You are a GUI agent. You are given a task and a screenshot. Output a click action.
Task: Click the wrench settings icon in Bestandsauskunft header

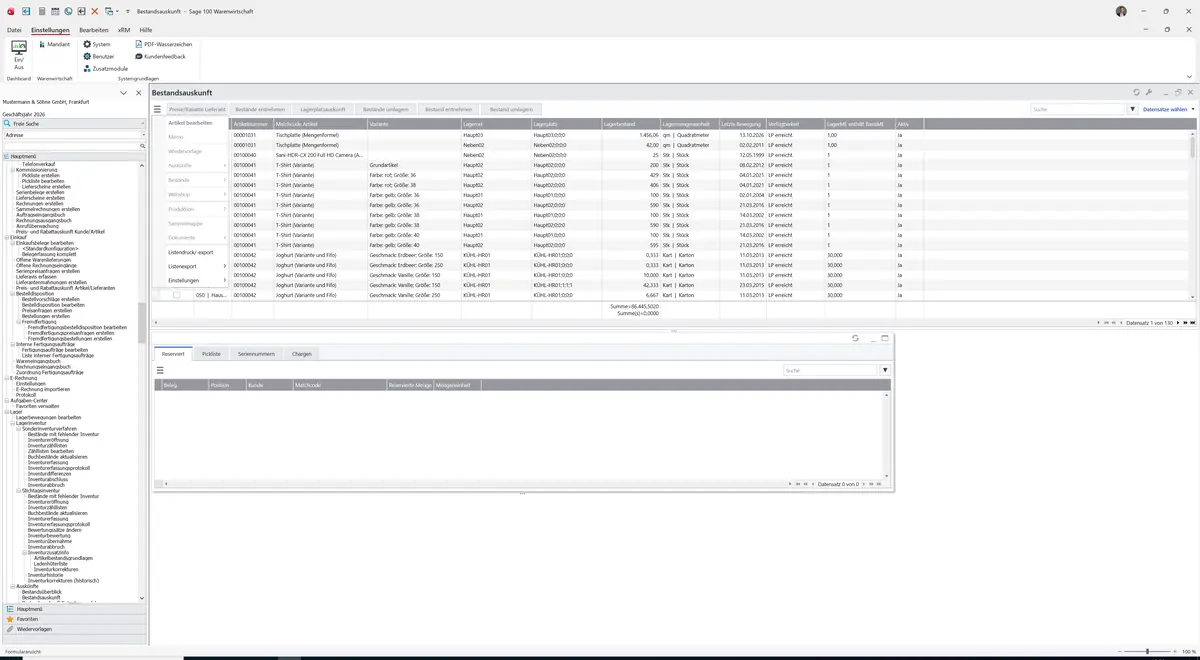point(1149,92)
